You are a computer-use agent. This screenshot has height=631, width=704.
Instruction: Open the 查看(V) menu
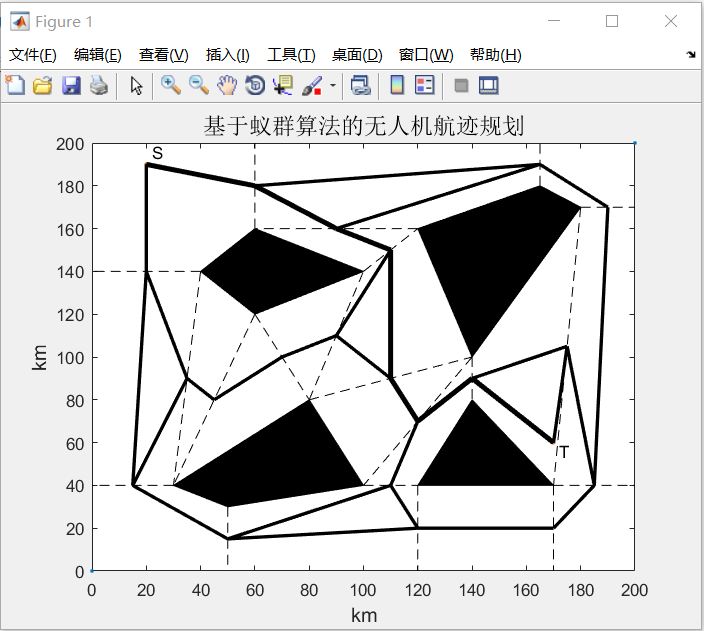coord(163,55)
